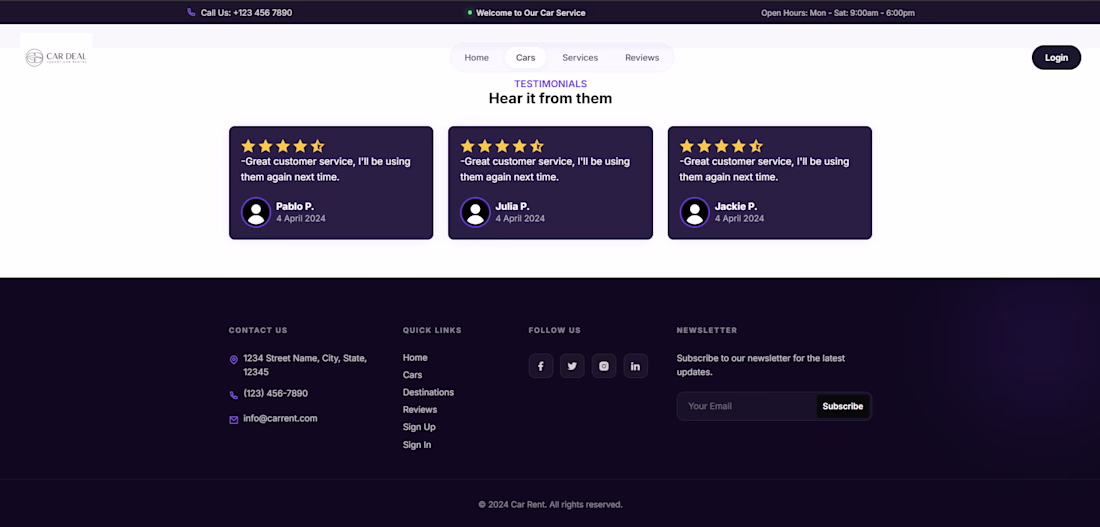Click the envelope icon by info@carrent.com
Screen dimensions: 1100x527
pos(234,420)
